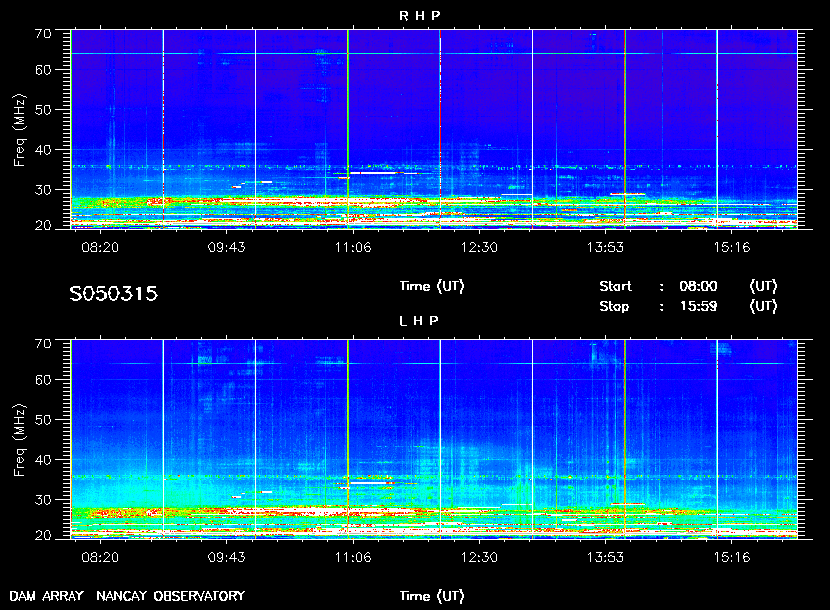The width and height of the screenshot is (830, 610).
Task: Click the Time (UT) label under LHP plot
Action: (x=431, y=596)
